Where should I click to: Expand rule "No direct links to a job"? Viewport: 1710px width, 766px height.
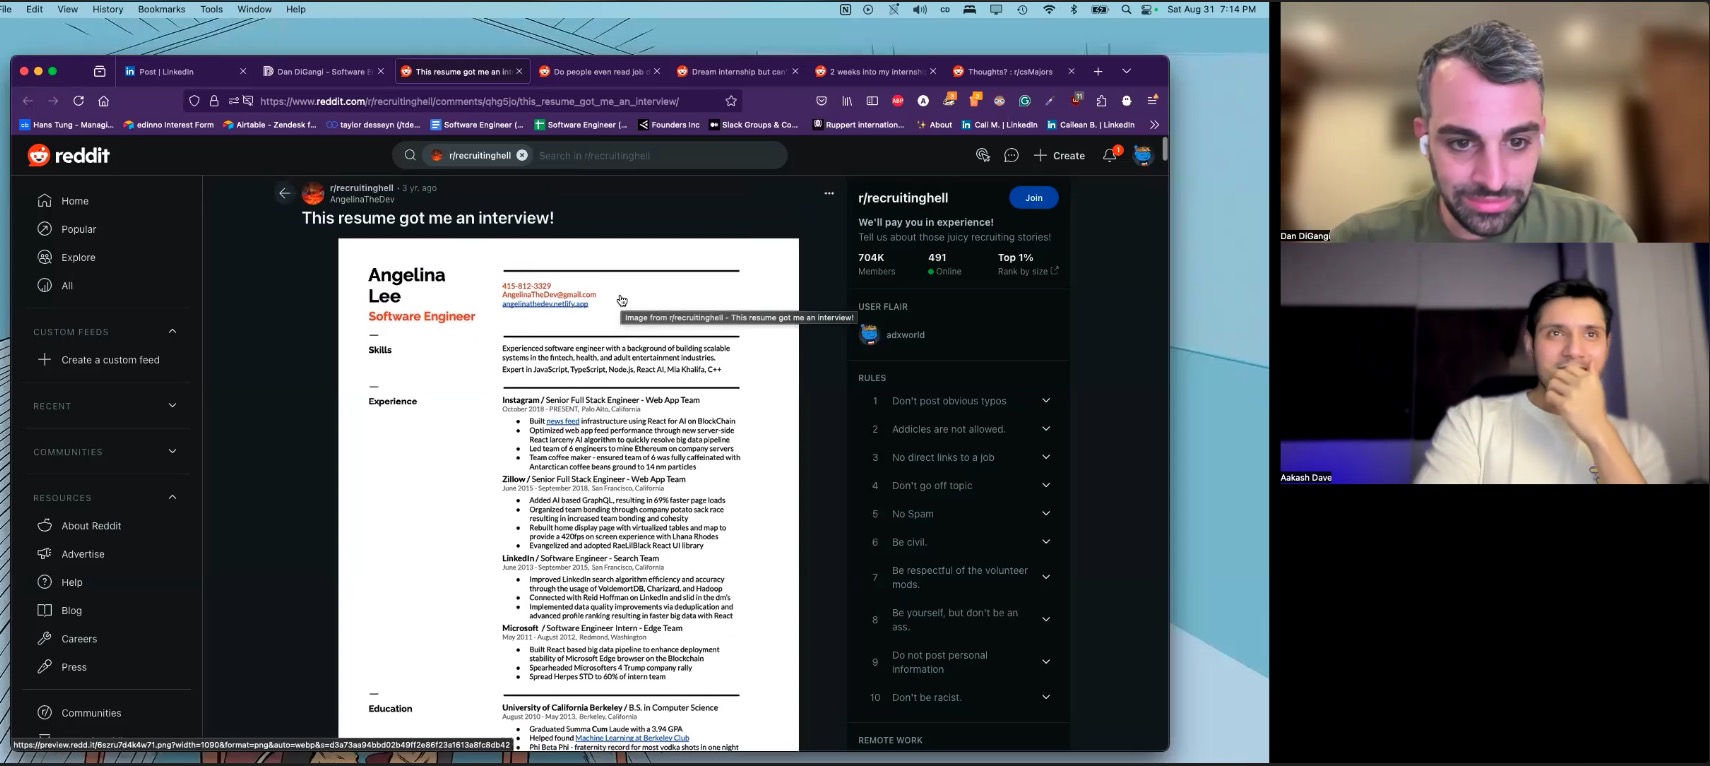(1046, 457)
